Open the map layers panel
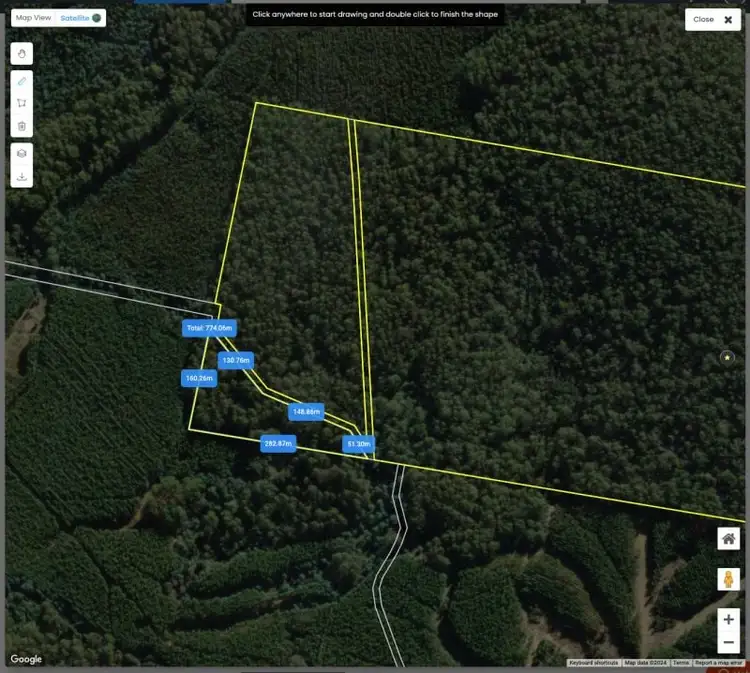Viewport: 750px width, 673px height. click(x=22, y=154)
